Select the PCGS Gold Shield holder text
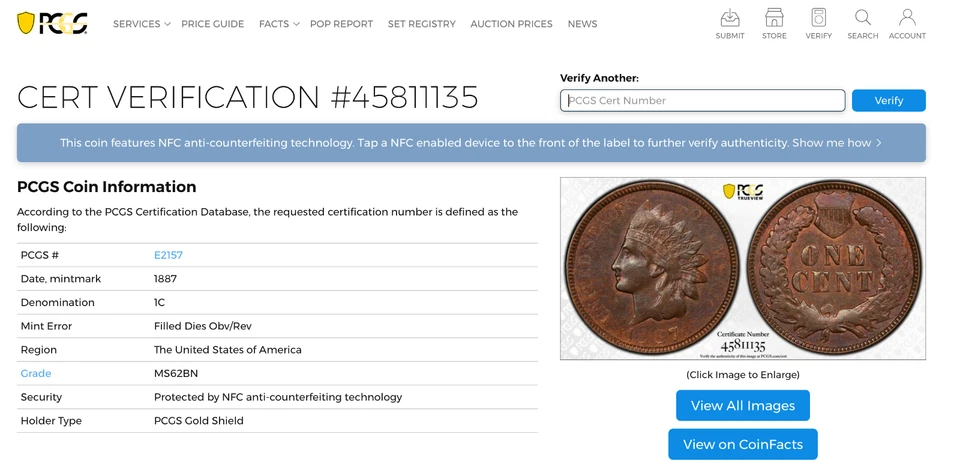Image resolution: width=960 pixels, height=473 pixels. coord(198,421)
